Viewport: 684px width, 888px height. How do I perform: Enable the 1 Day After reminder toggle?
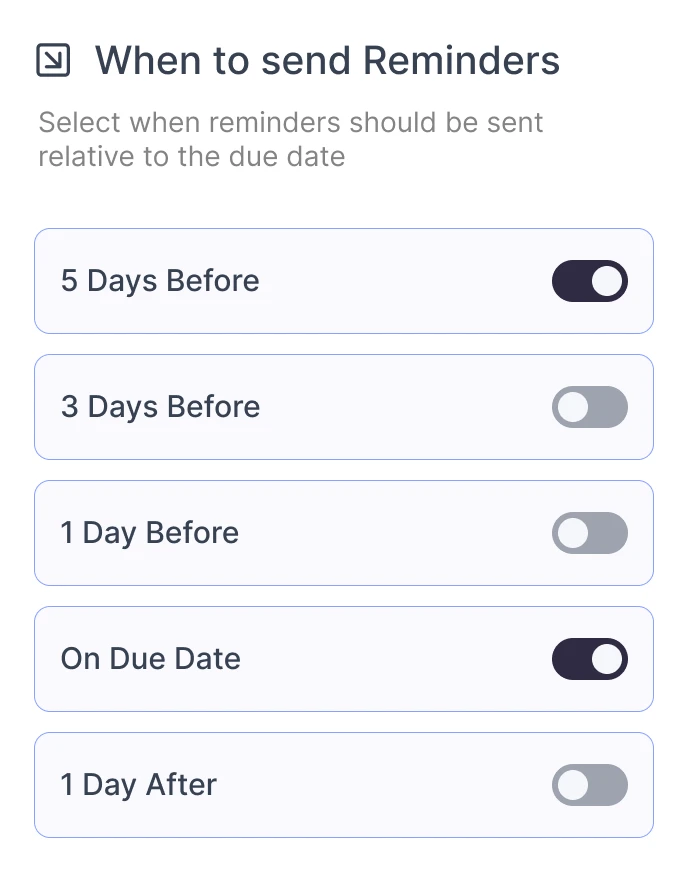click(x=589, y=785)
